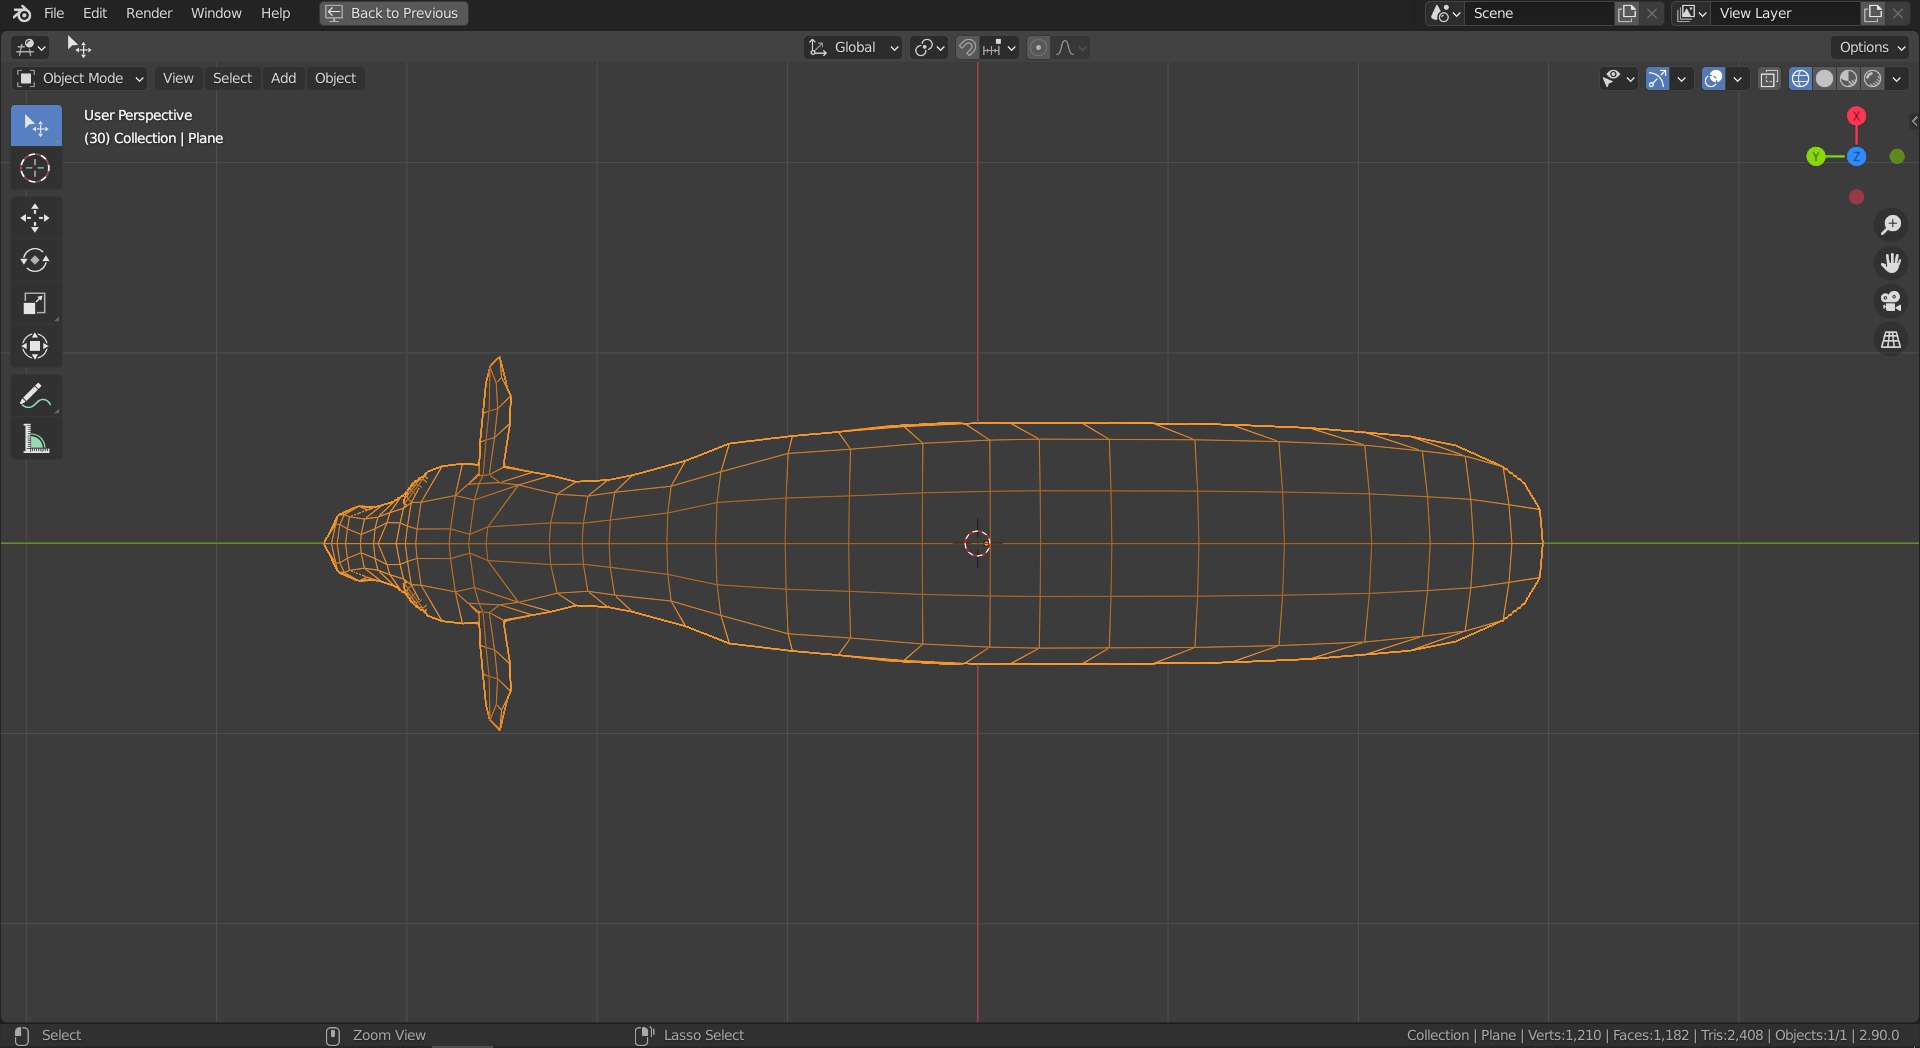Activate the Rotate tool

(x=35, y=261)
